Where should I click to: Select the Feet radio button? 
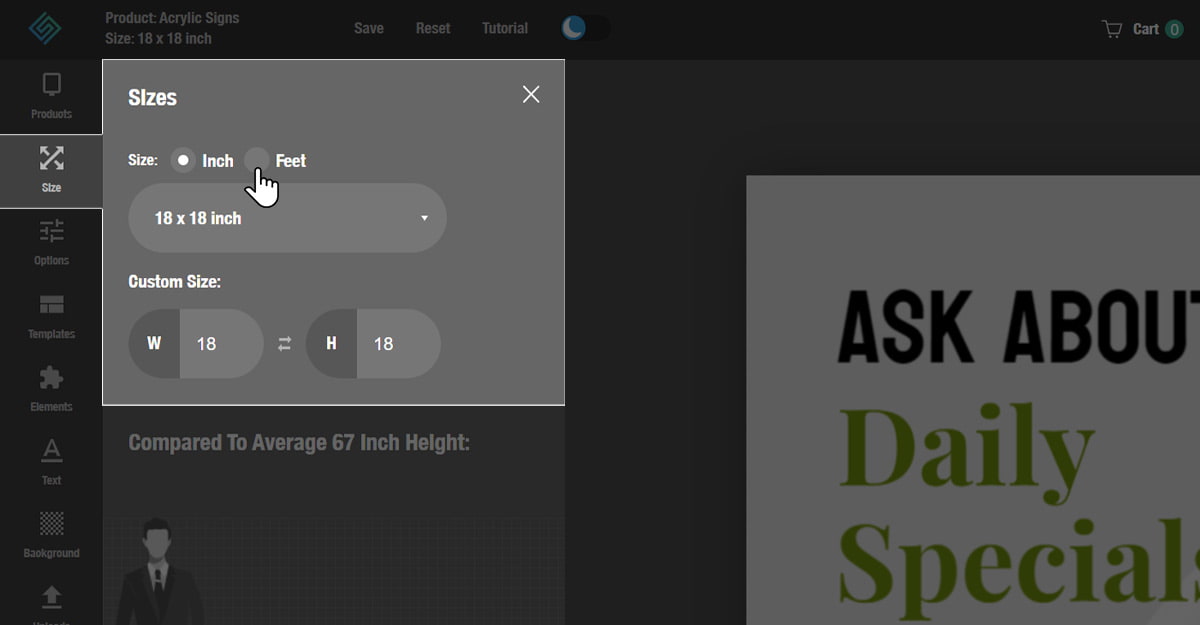pyautogui.click(x=257, y=159)
